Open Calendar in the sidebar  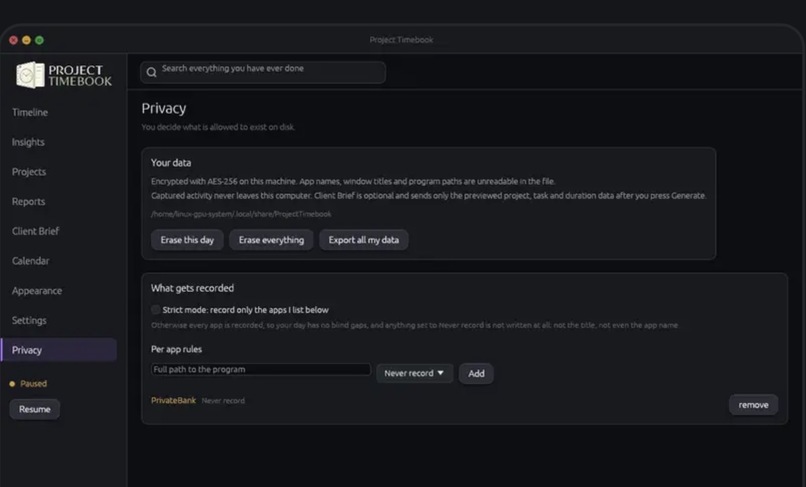30,261
